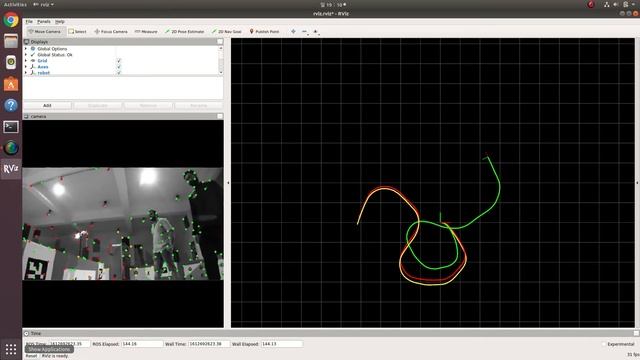Click the crosshair add-tool icon in toolbar
Image resolution: width=640 pixels, height=360 pixels.
[293, 31]
